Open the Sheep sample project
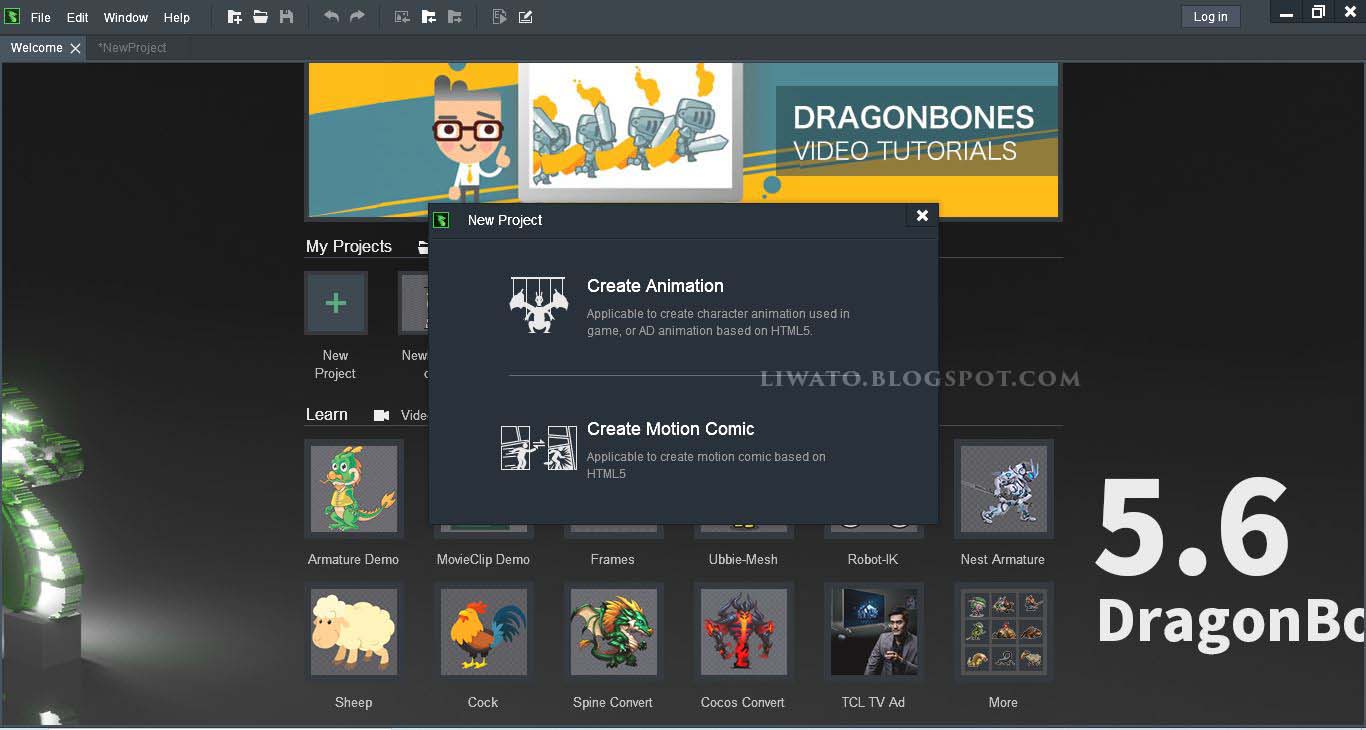Viewport: 1366px width, 730px height. pyautogui.click(x=353, y=632)
